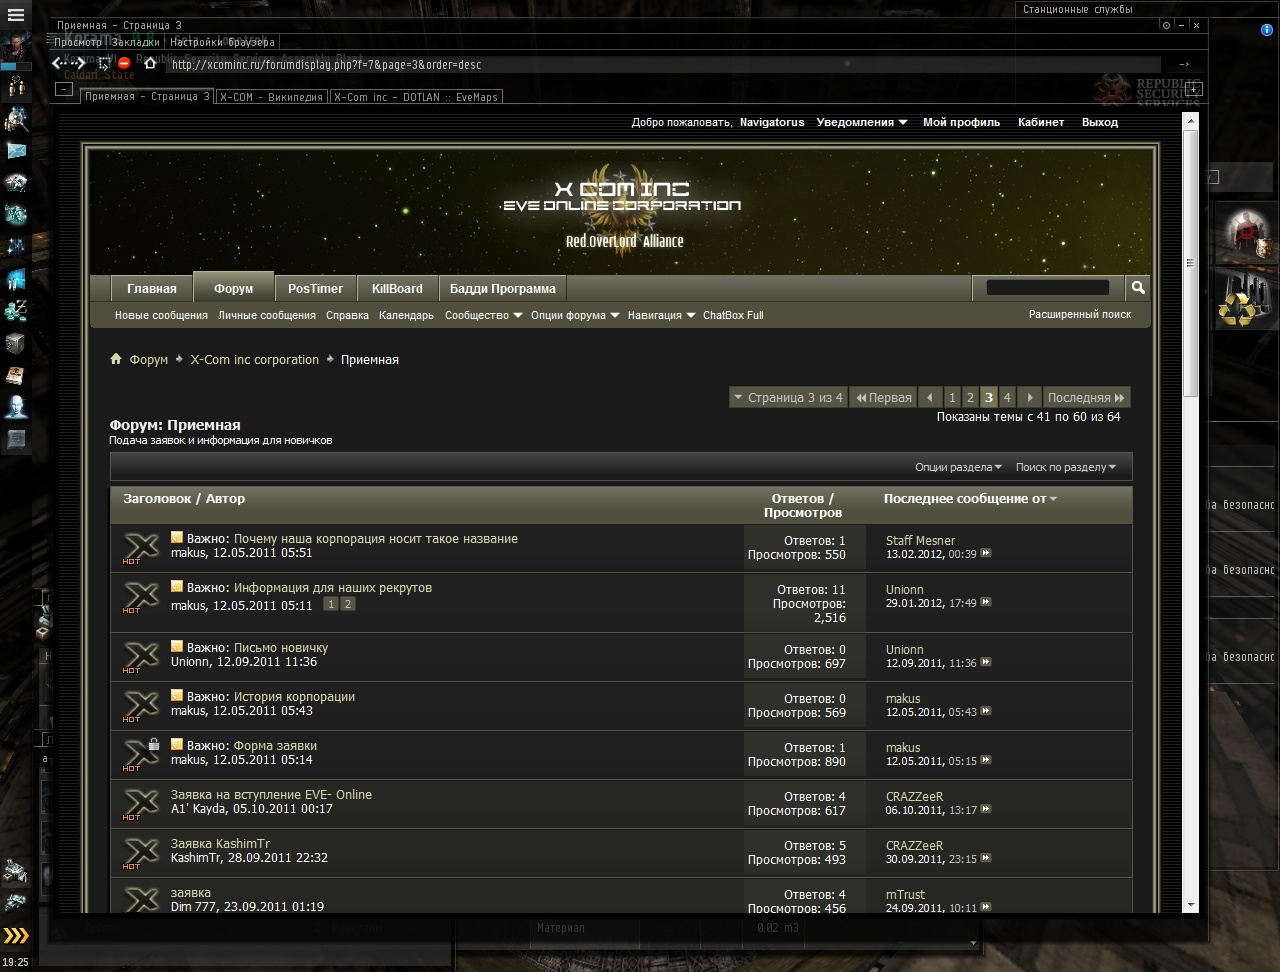Screen dimensions: 1280x972
Task: Open the Бадди Программа tab
Action: click(x=502, y=288)
